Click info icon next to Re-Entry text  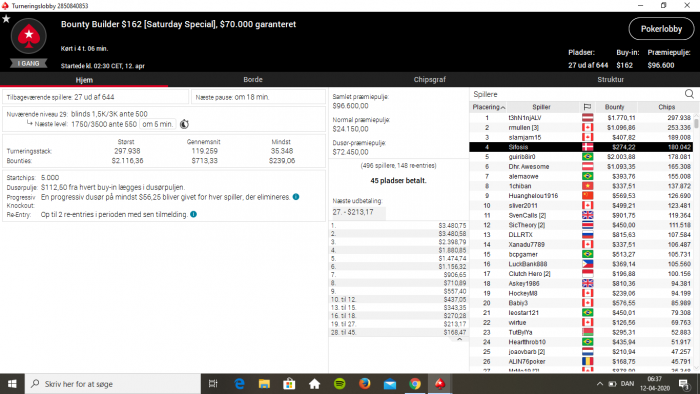click(193, 214)
